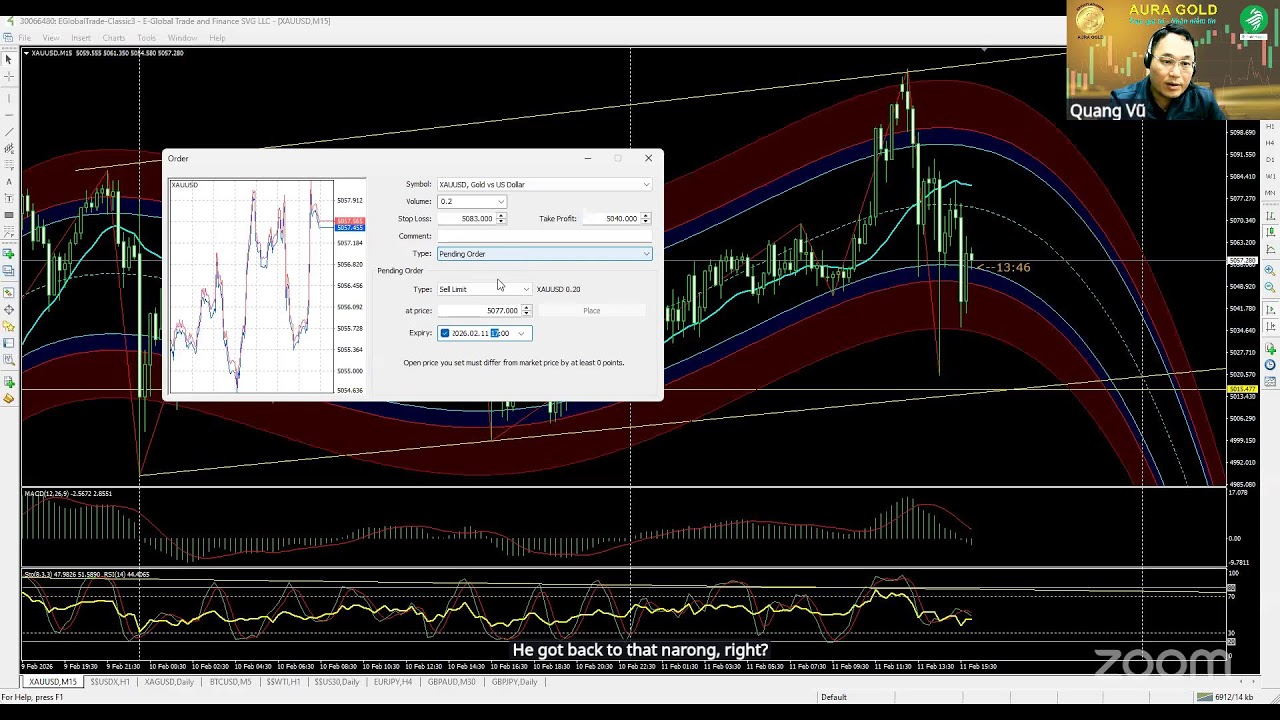Select the cursor arrow tool
This screenshot has height=720, width=1280.
coord(9,61)
